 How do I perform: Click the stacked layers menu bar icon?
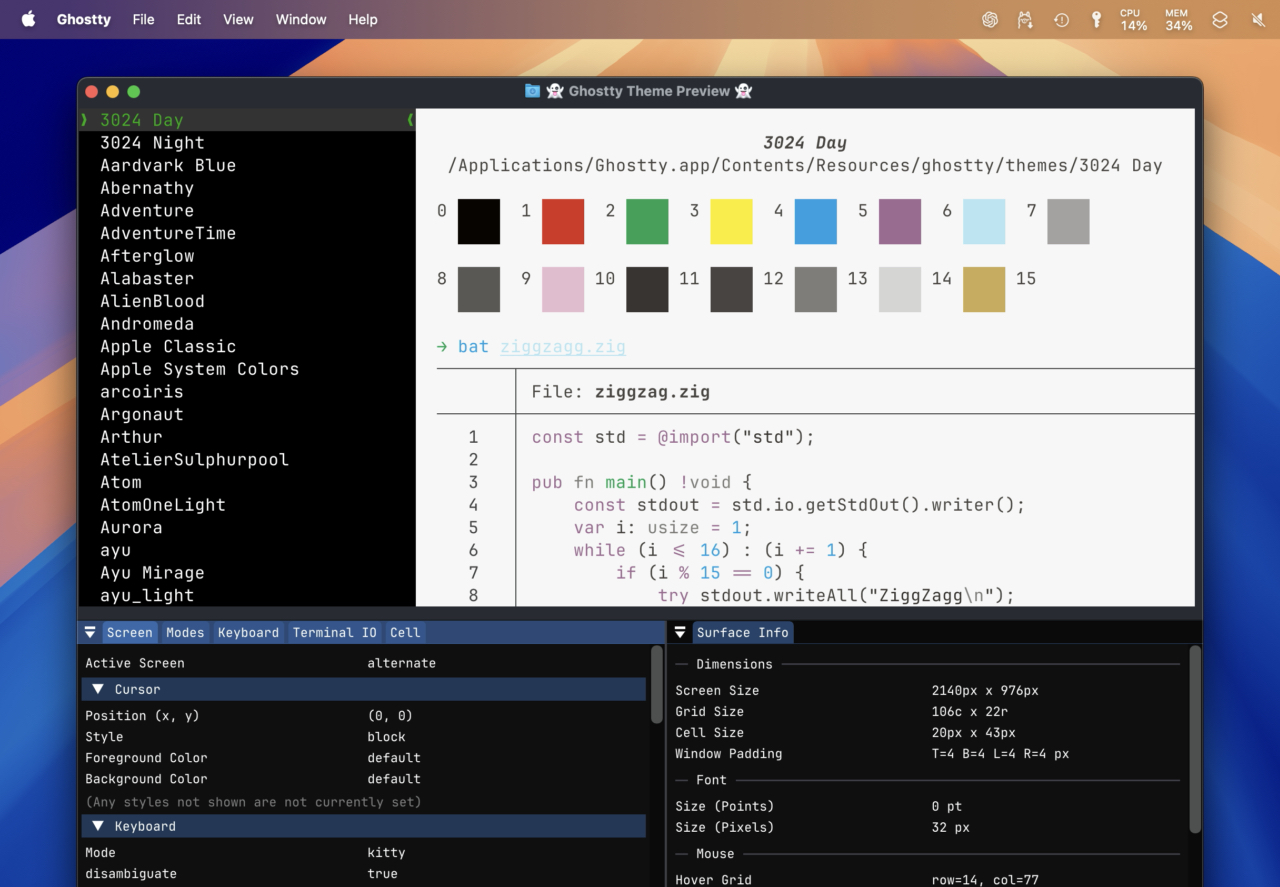(x=1220, y=19)
